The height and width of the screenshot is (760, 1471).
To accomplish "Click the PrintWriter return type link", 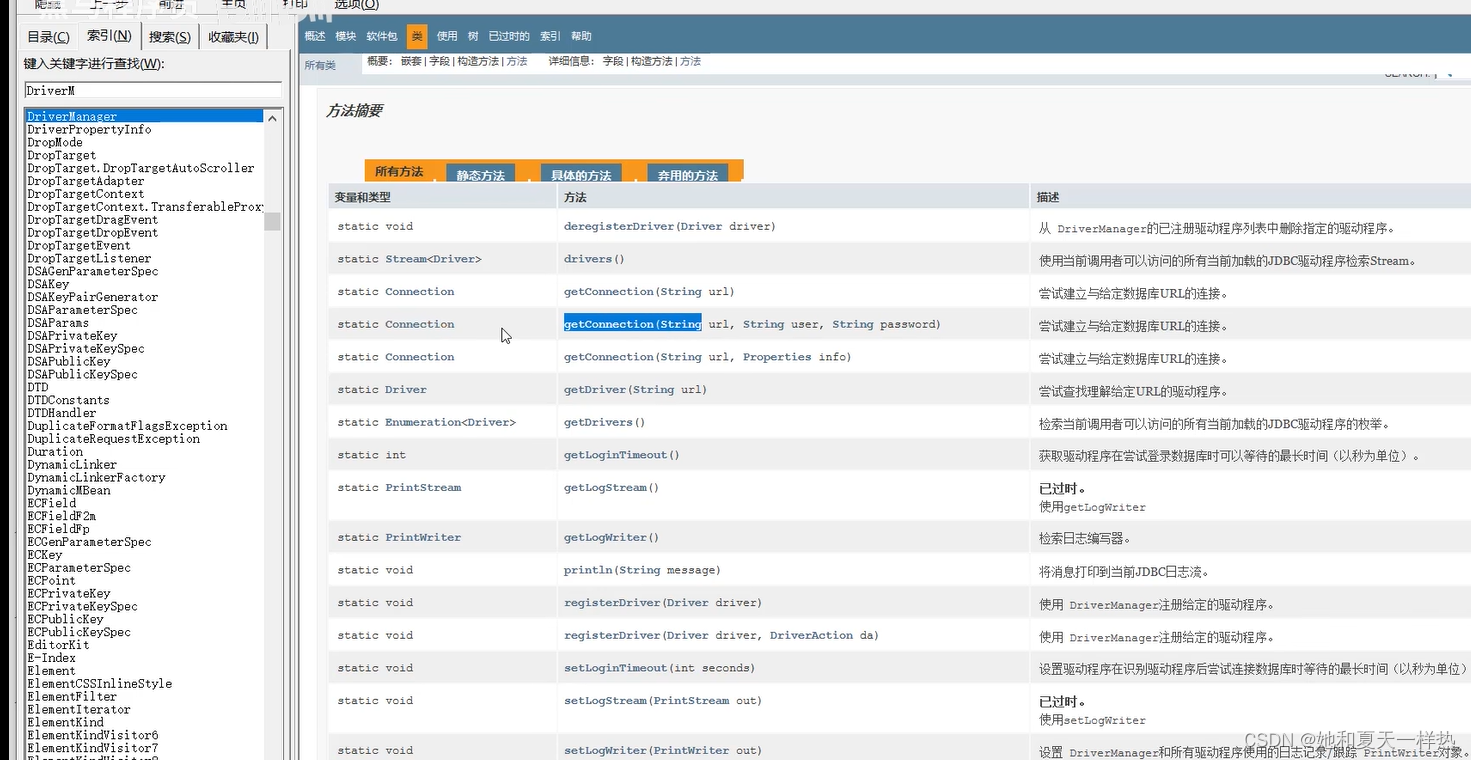I will 423,538.
